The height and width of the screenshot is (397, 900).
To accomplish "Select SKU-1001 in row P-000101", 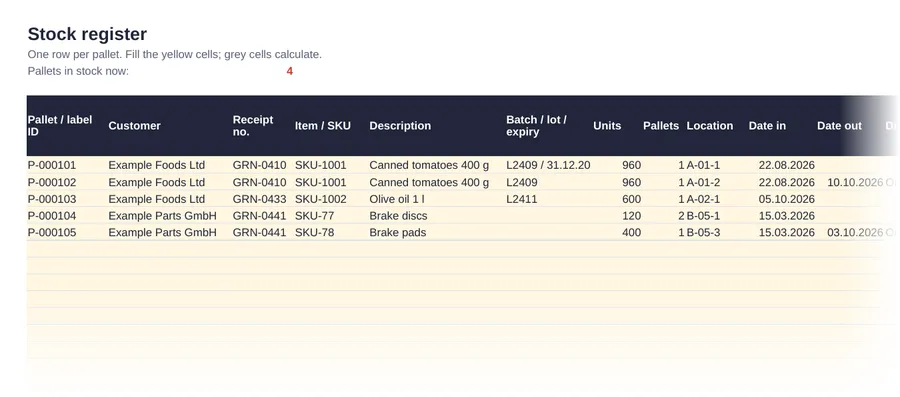I will pyautogui.click(x=321, y=165).
